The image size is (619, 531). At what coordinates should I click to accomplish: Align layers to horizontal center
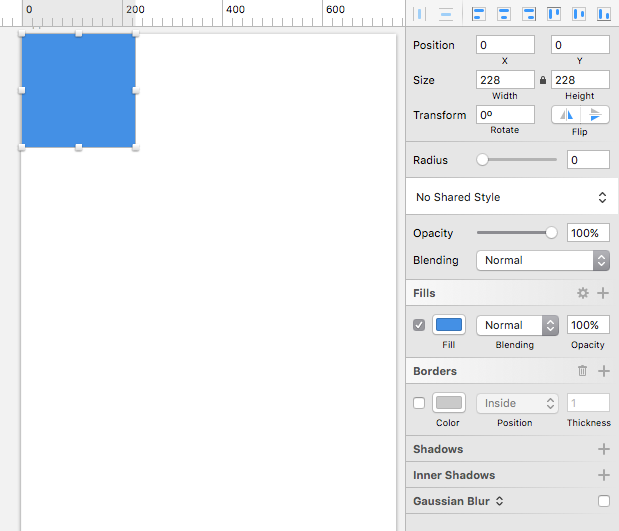pos(504,14)
